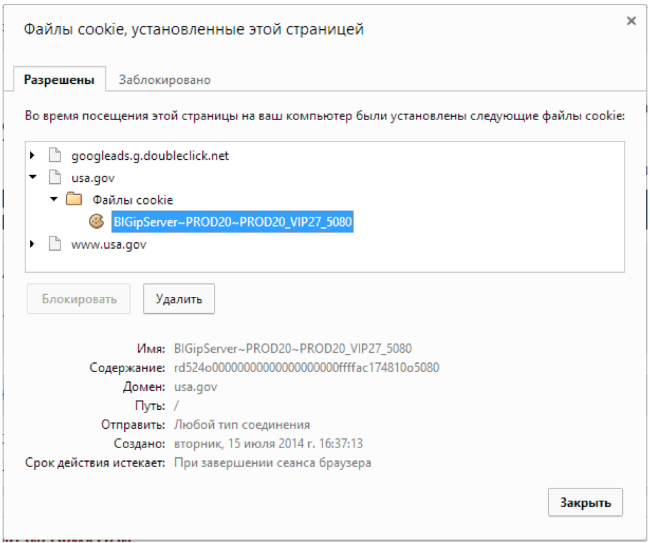Click the file icon next to usa.gov
Screen dimensions: 650x543
56,178
